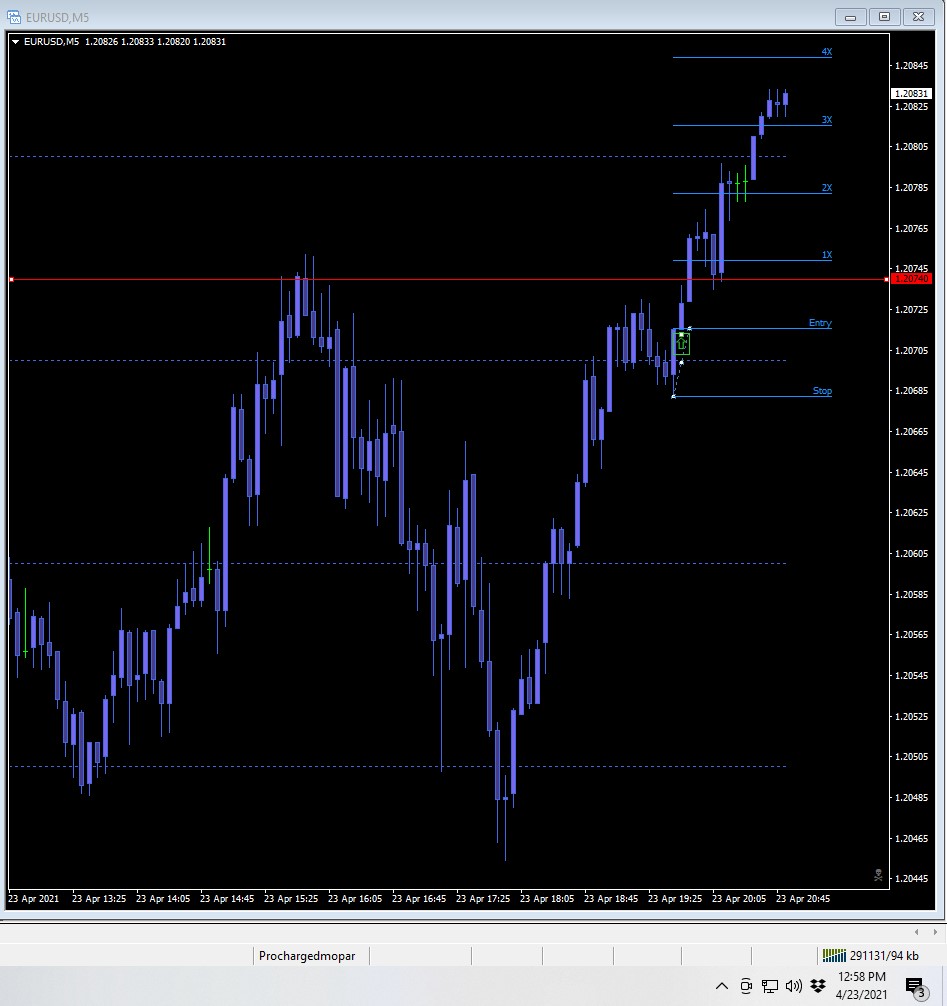Click the 23 Apr 20:45 time axis label
Image resolution: width=947 pixels, height=1006 pixels.
[x=803, y=899]
